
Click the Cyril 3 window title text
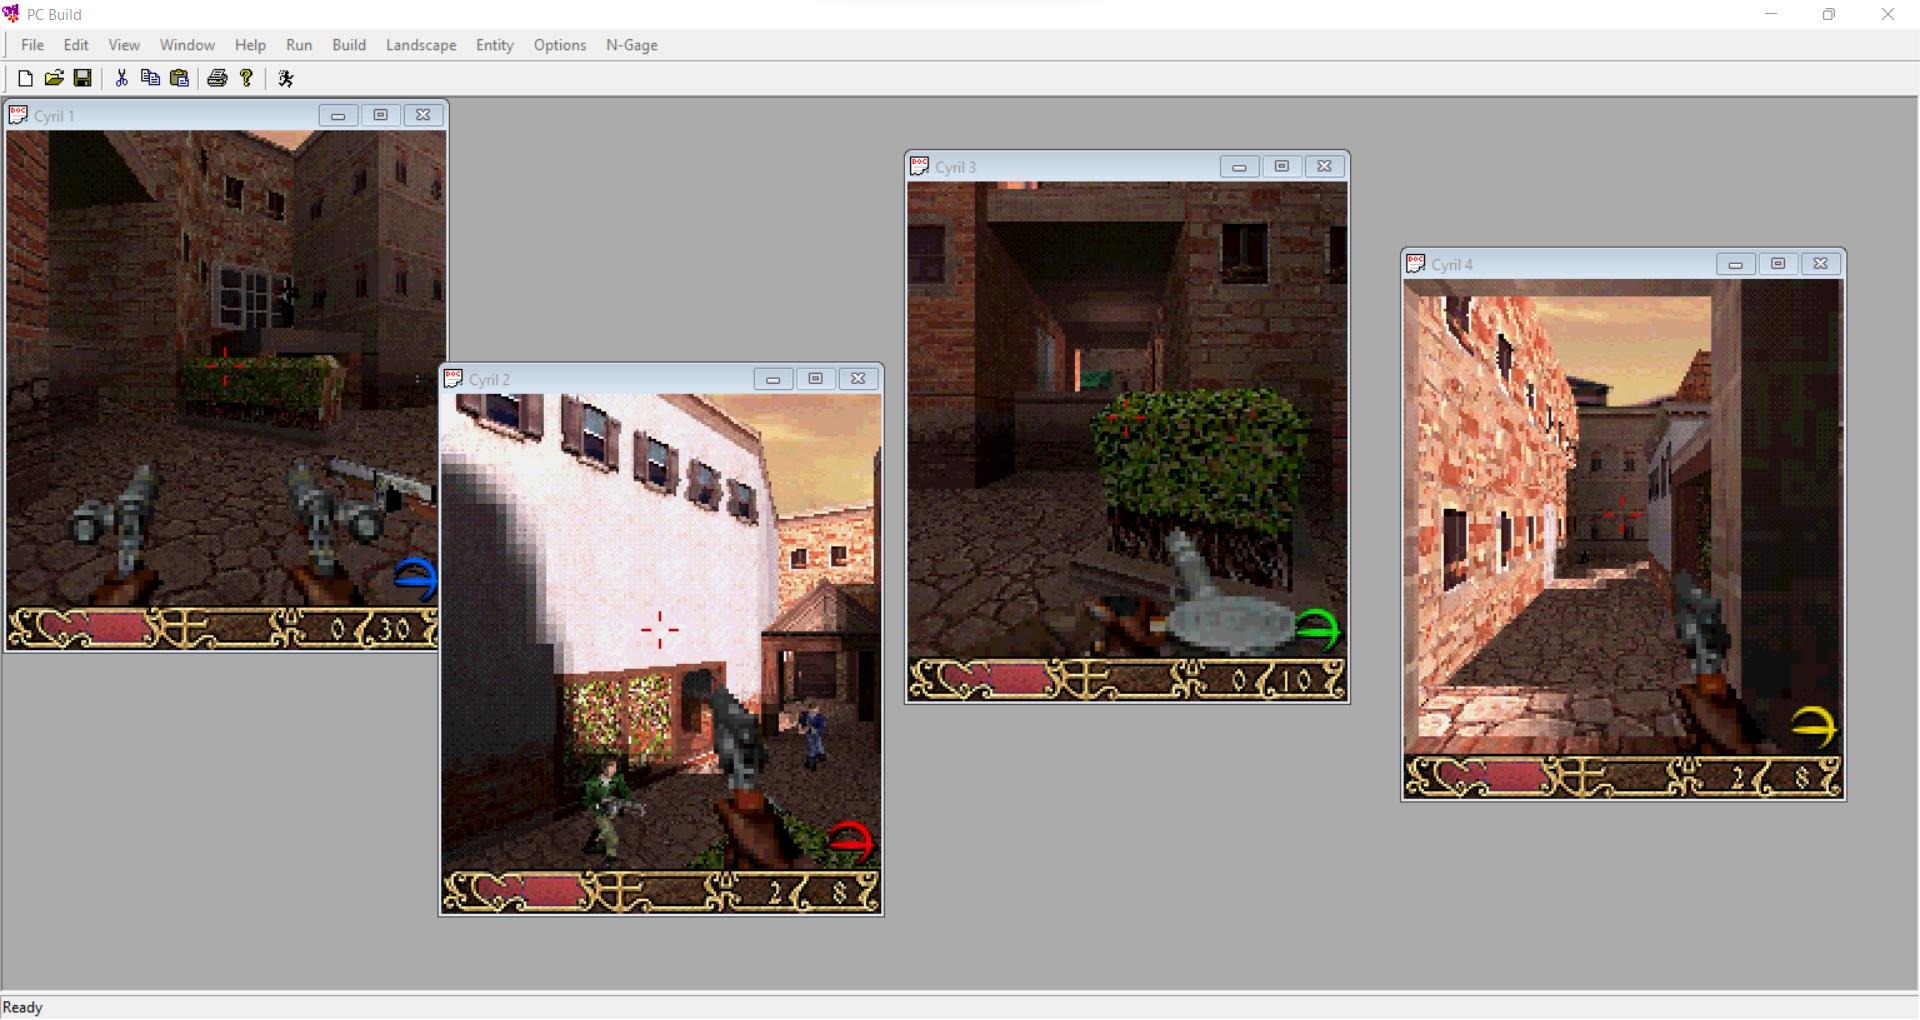[955, 167]
